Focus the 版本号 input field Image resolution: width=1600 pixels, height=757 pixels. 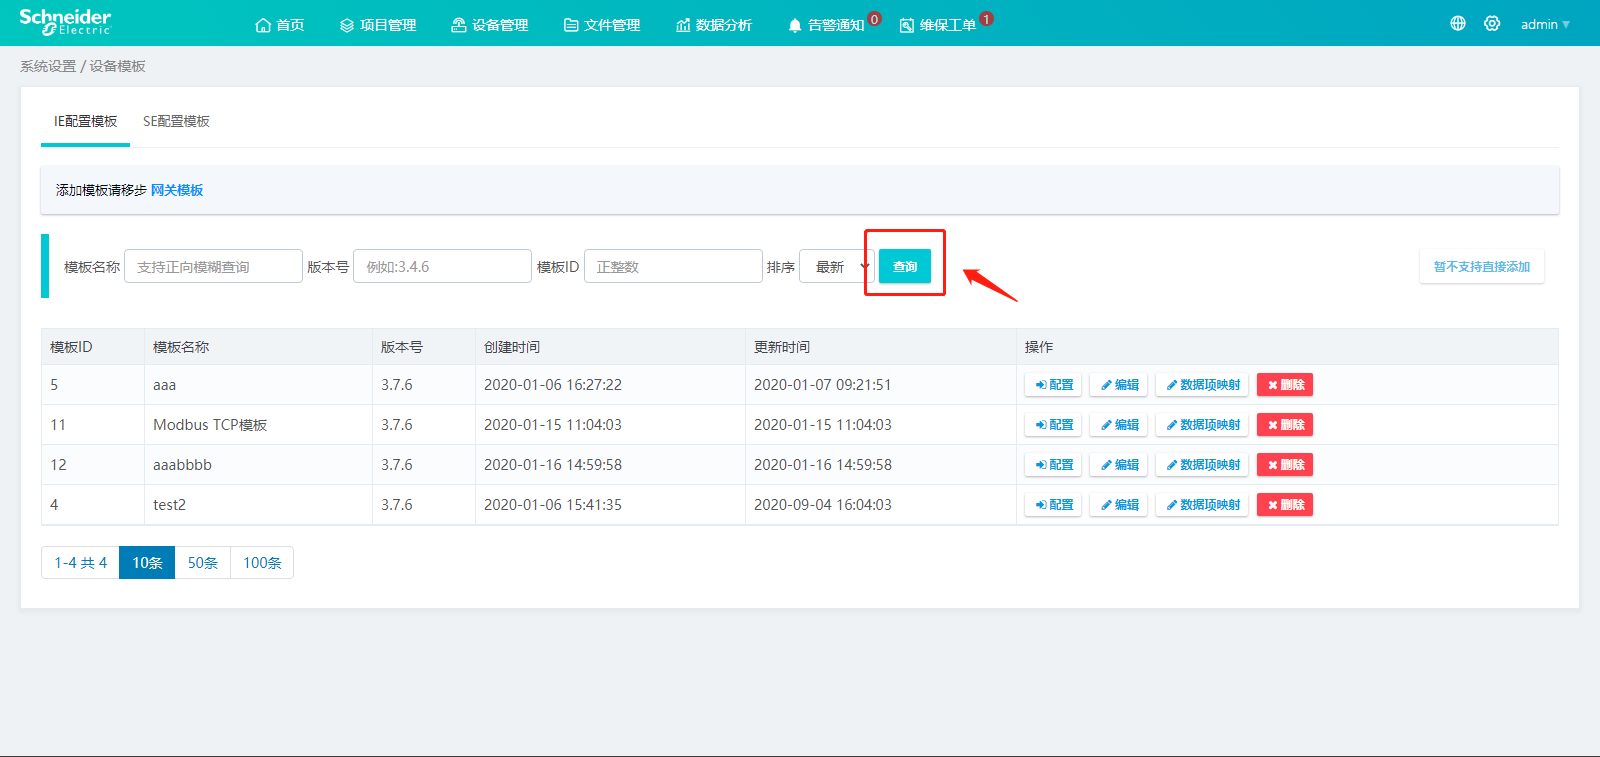pos(442,266)
